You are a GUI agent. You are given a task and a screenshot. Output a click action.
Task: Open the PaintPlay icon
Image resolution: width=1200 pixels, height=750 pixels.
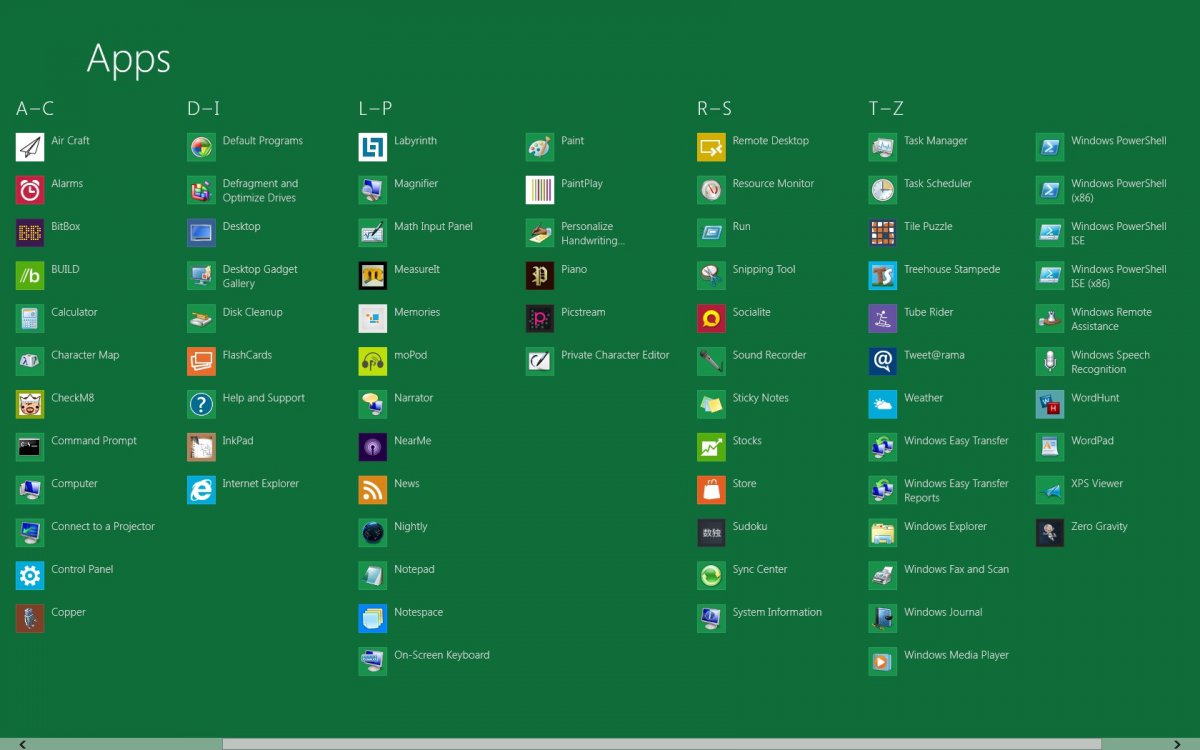540,190
